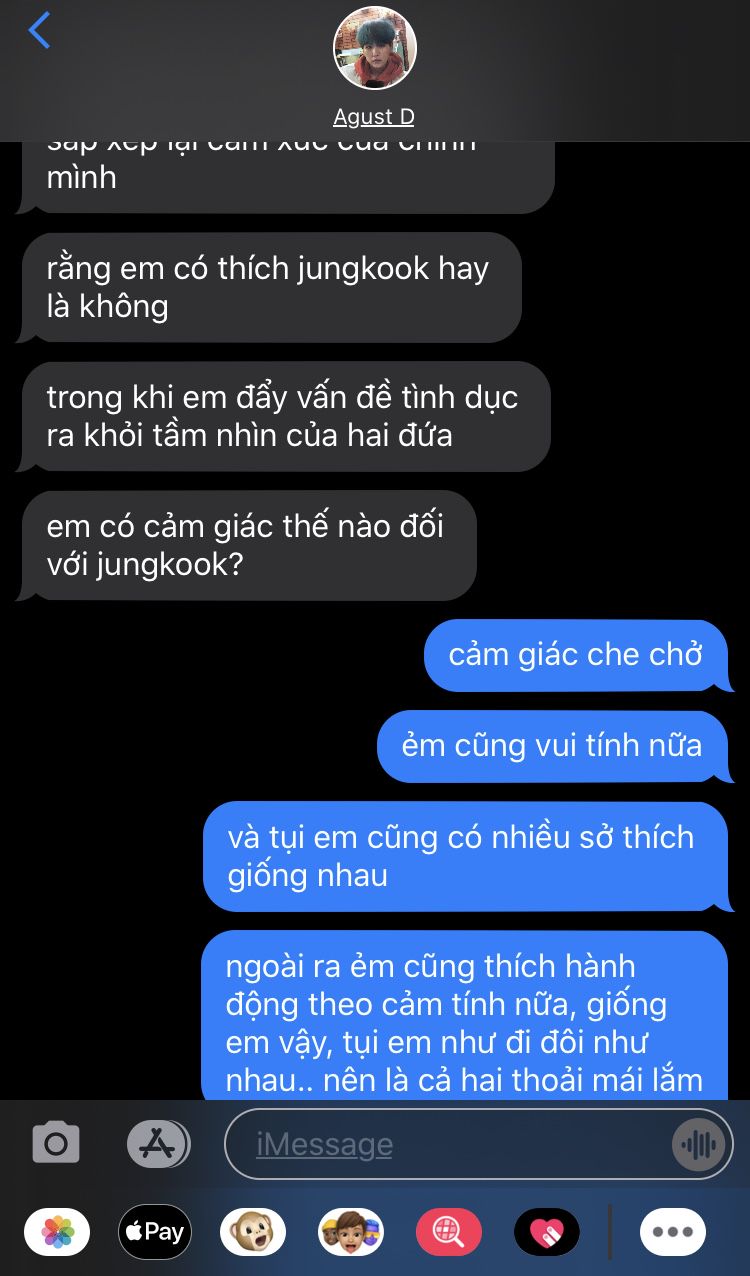Open the Digital Touch heart app
750x1276 pixels.
(547, 1232)
